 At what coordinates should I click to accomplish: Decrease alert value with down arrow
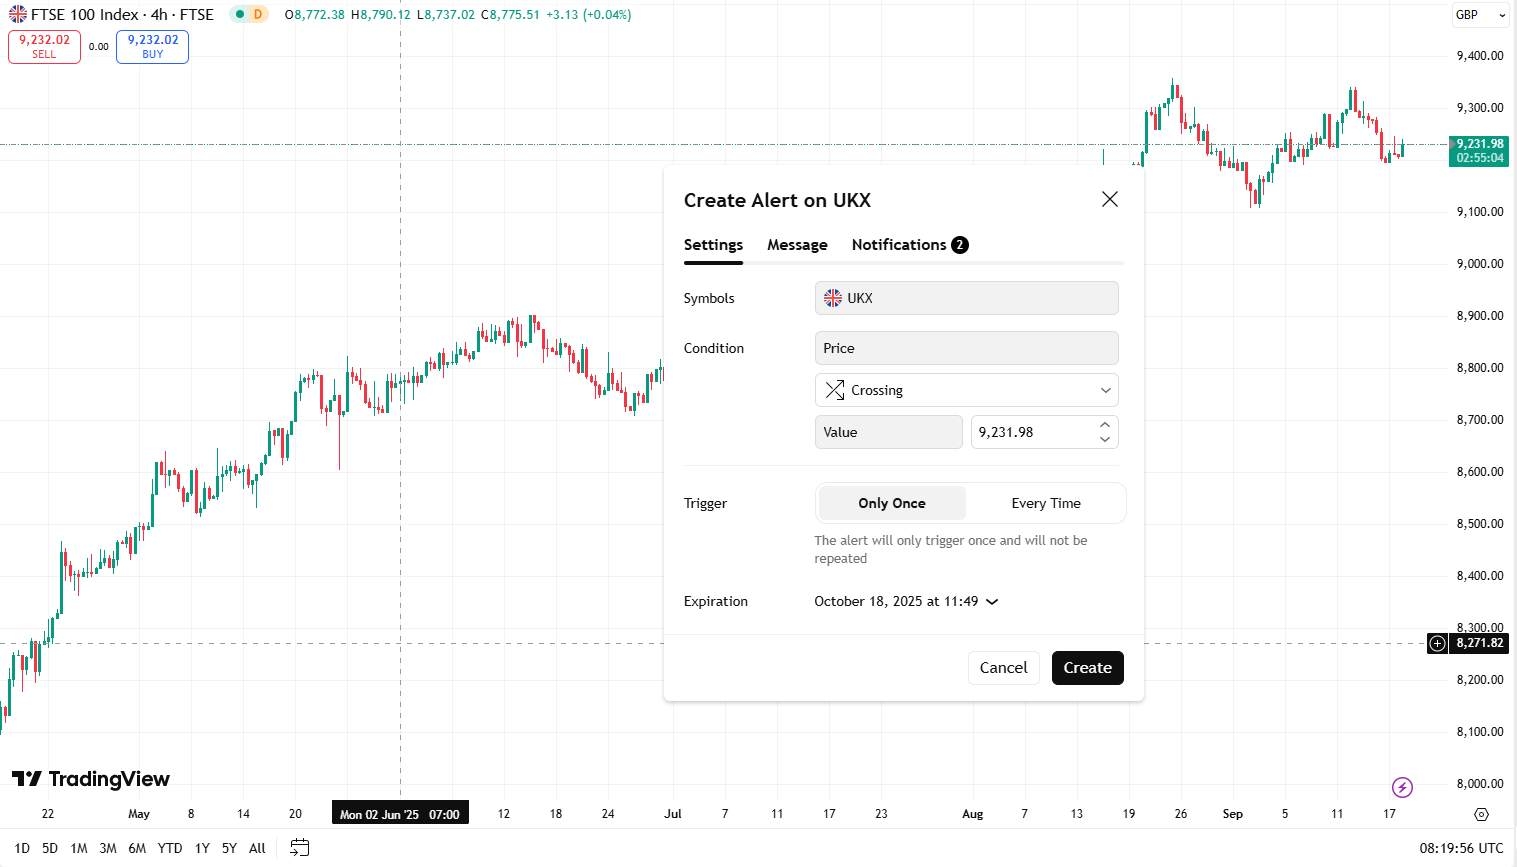pyautogui.click(x=1105, y=439)
